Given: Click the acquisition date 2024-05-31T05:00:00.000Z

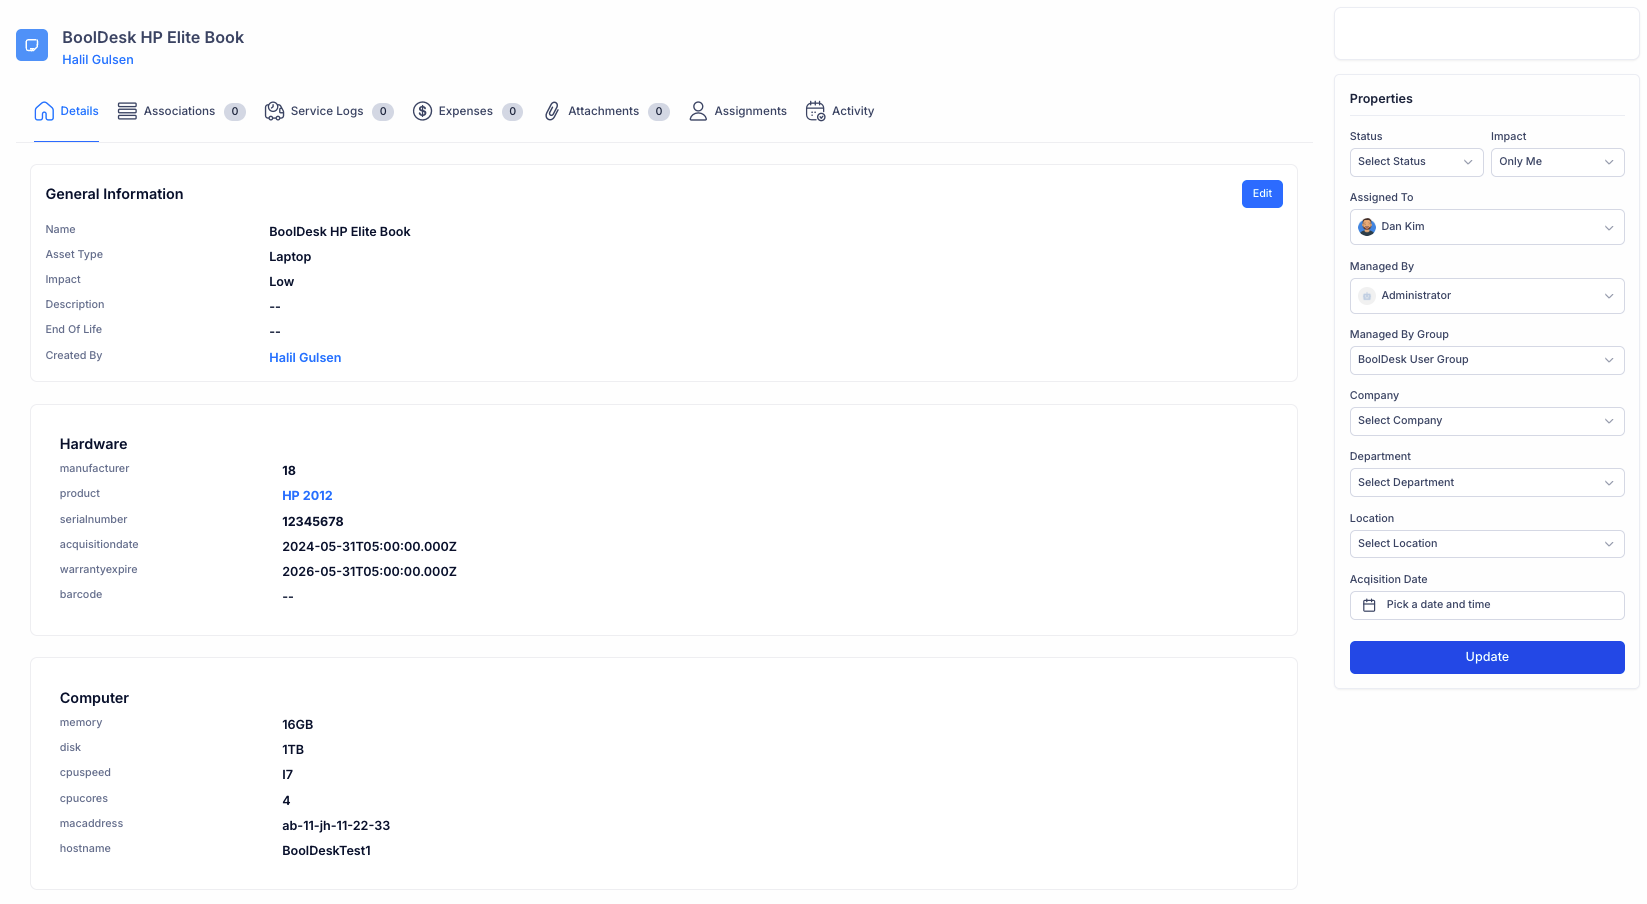Looking at the screenshot, I should click(369, 547).
